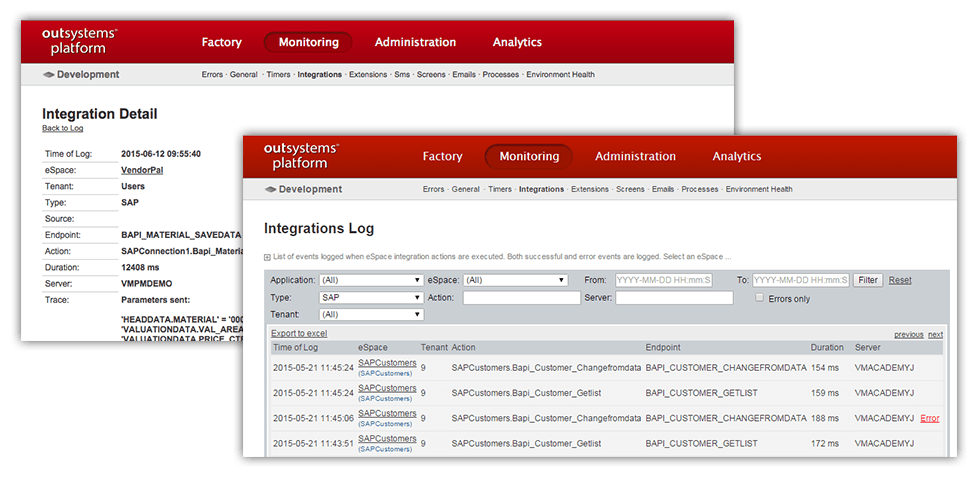Image resolution: width=980 pixels, height=479 pixels.
Task: Click the outsystems platform logo in front window
Action: point(301,156)
